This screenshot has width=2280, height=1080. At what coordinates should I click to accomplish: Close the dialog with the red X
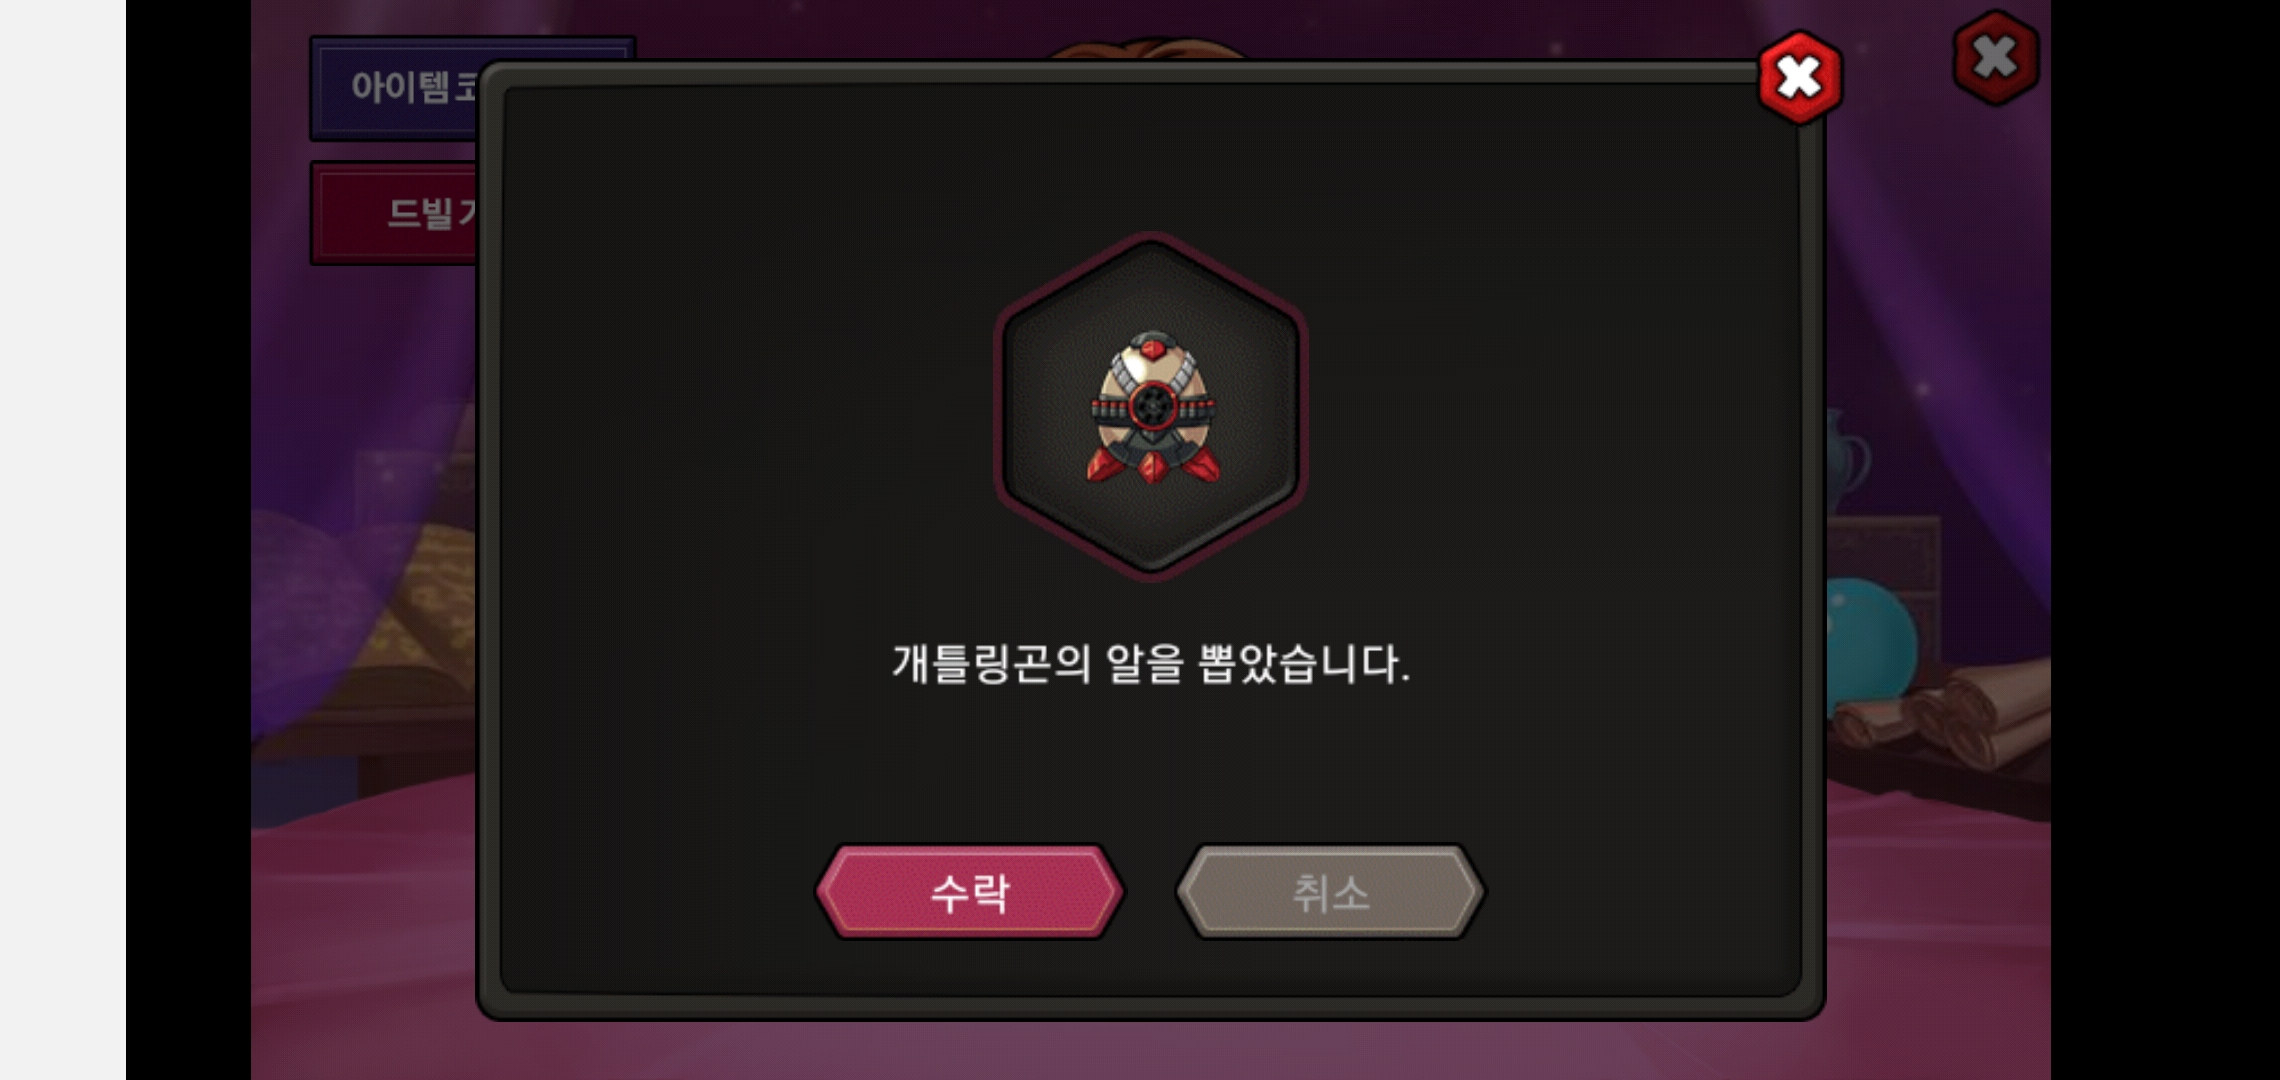tap(1800, 77)
